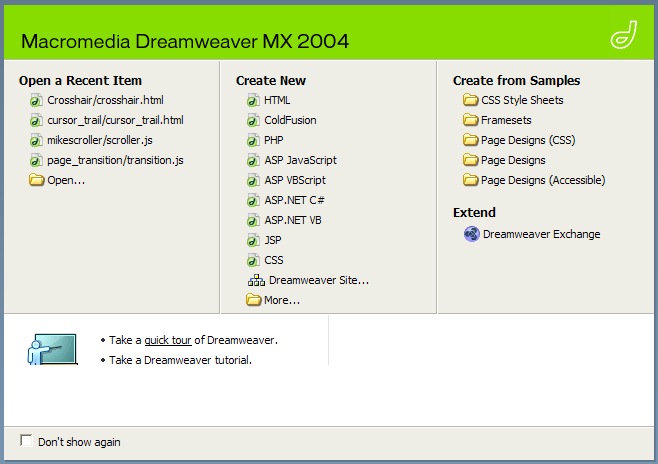The height and width of the screenshot is (464, 658).
Task: Click the presenter whiteboard tutorial icon
Action: tap(52, 349)
